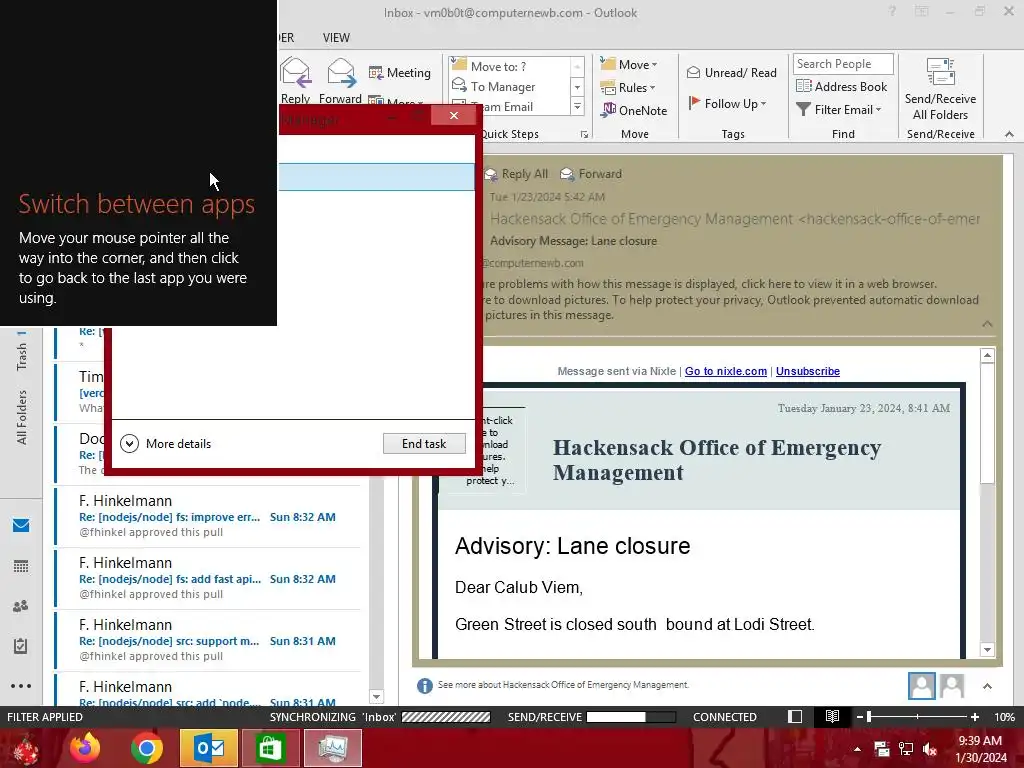This screenshot has width=1024, height=768.
Task: Click the Reply icon in the ribbon
Action: pyautogui.click(x=296, y=81)
